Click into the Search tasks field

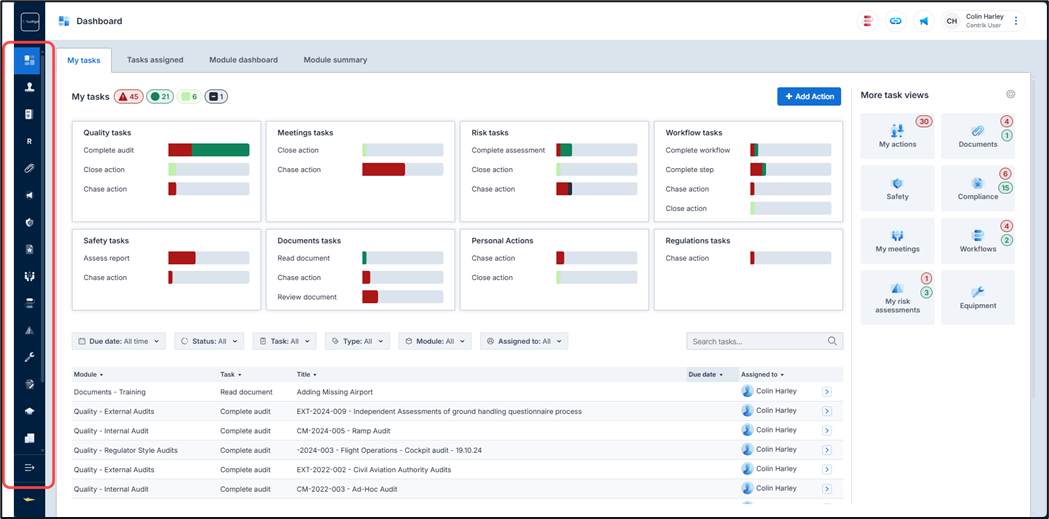click(x=758, y=341)
